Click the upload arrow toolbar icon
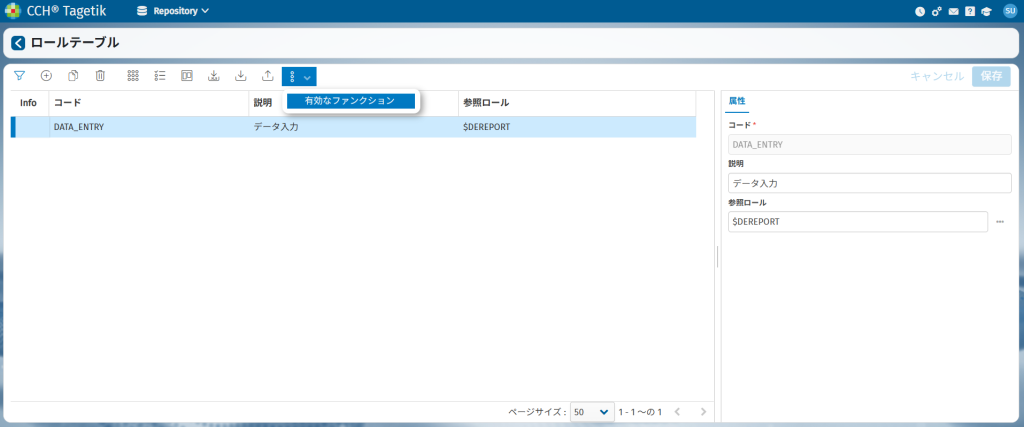Screen dimensions: 1024x427 coord(267,76)
